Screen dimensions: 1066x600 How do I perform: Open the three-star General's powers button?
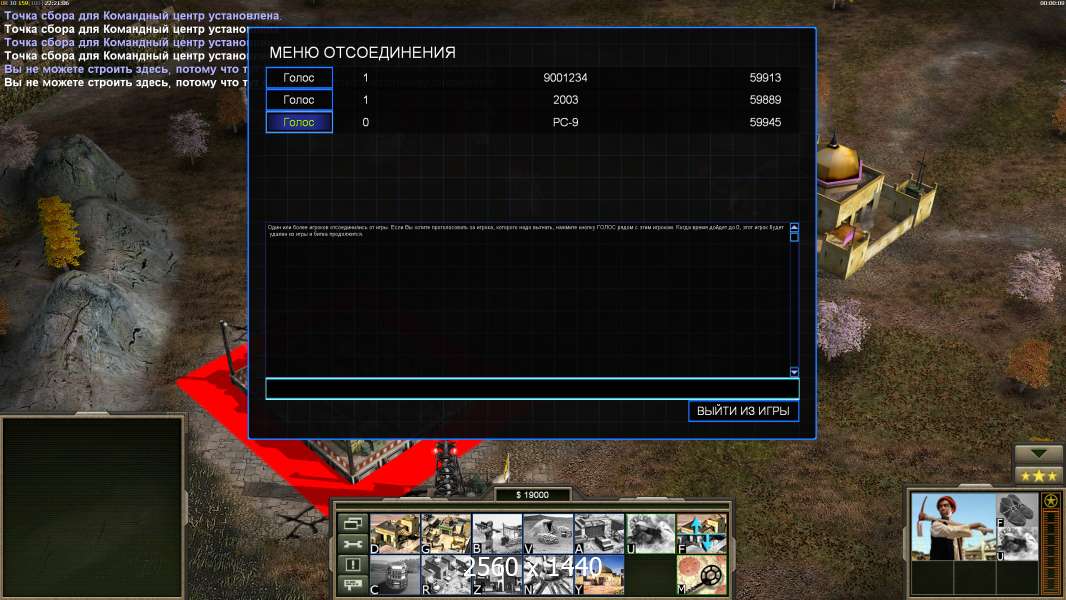(1038, 476)
